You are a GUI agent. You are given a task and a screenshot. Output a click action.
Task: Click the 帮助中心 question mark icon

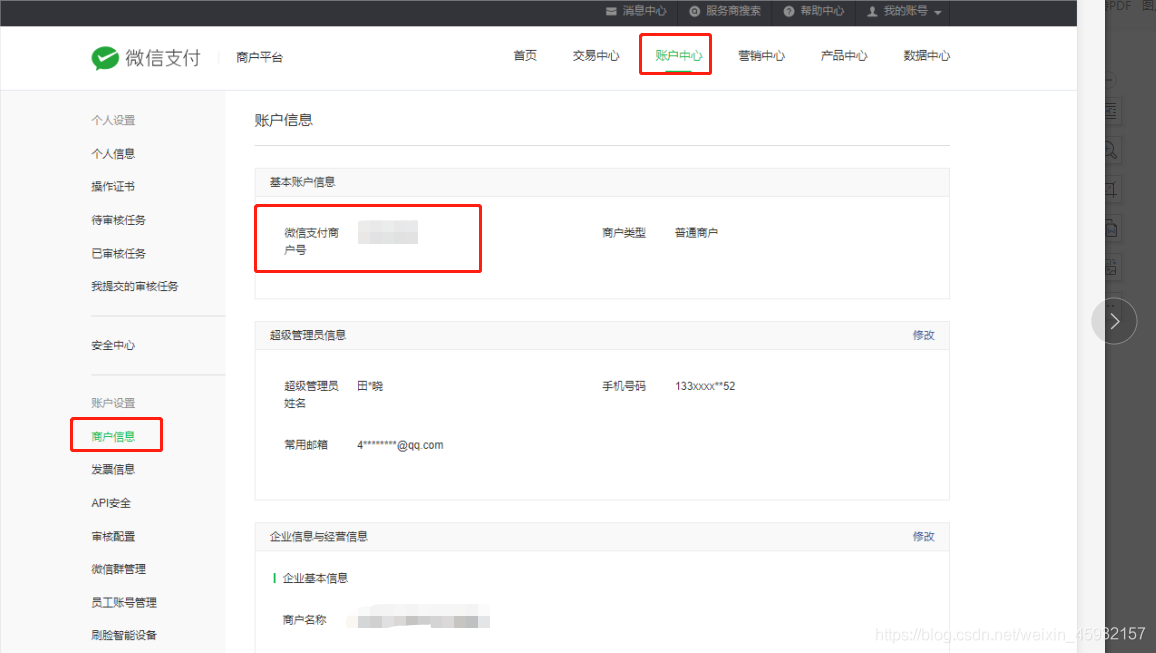789,12
